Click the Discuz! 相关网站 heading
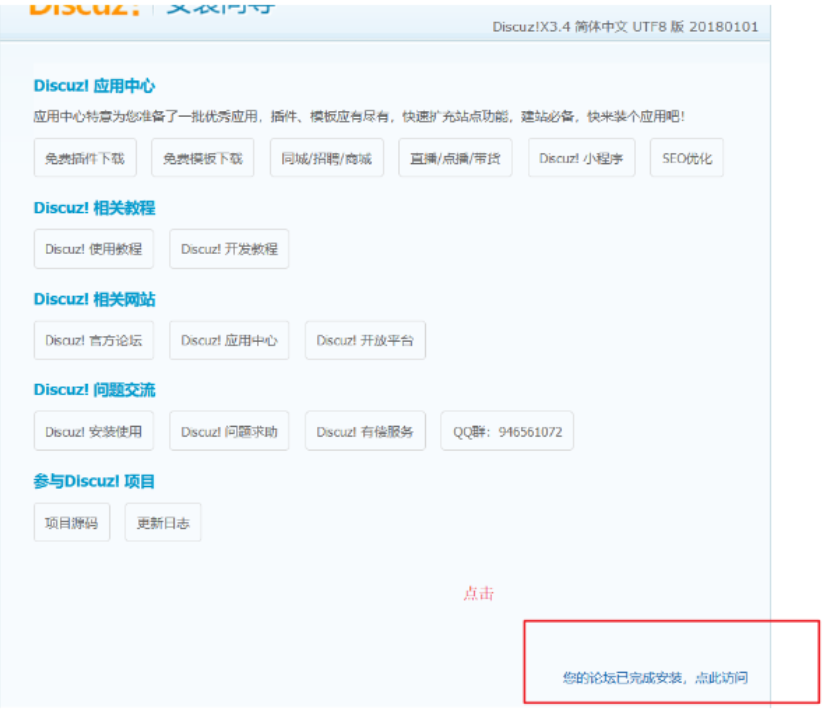 pos(94,299)
